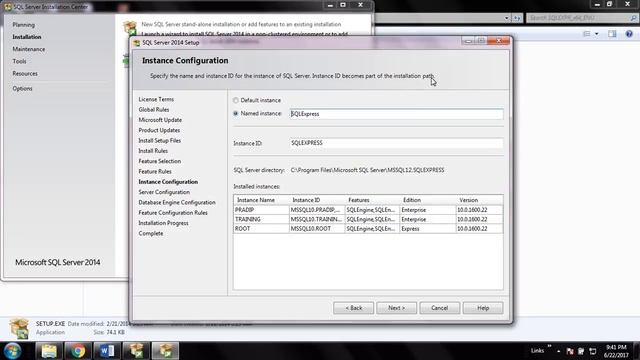640x360 pixels.
Task: Click the Explorer help question mark icon
Action: tap(629, 34)
